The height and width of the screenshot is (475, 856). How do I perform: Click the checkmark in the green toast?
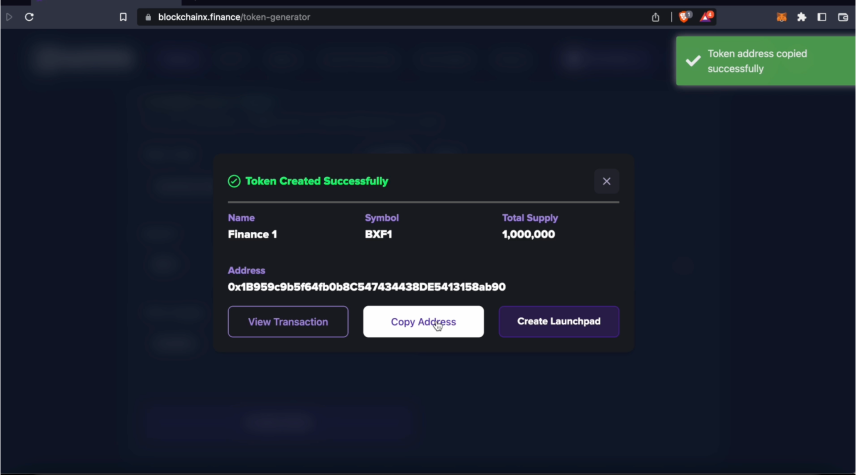[693, 61]
